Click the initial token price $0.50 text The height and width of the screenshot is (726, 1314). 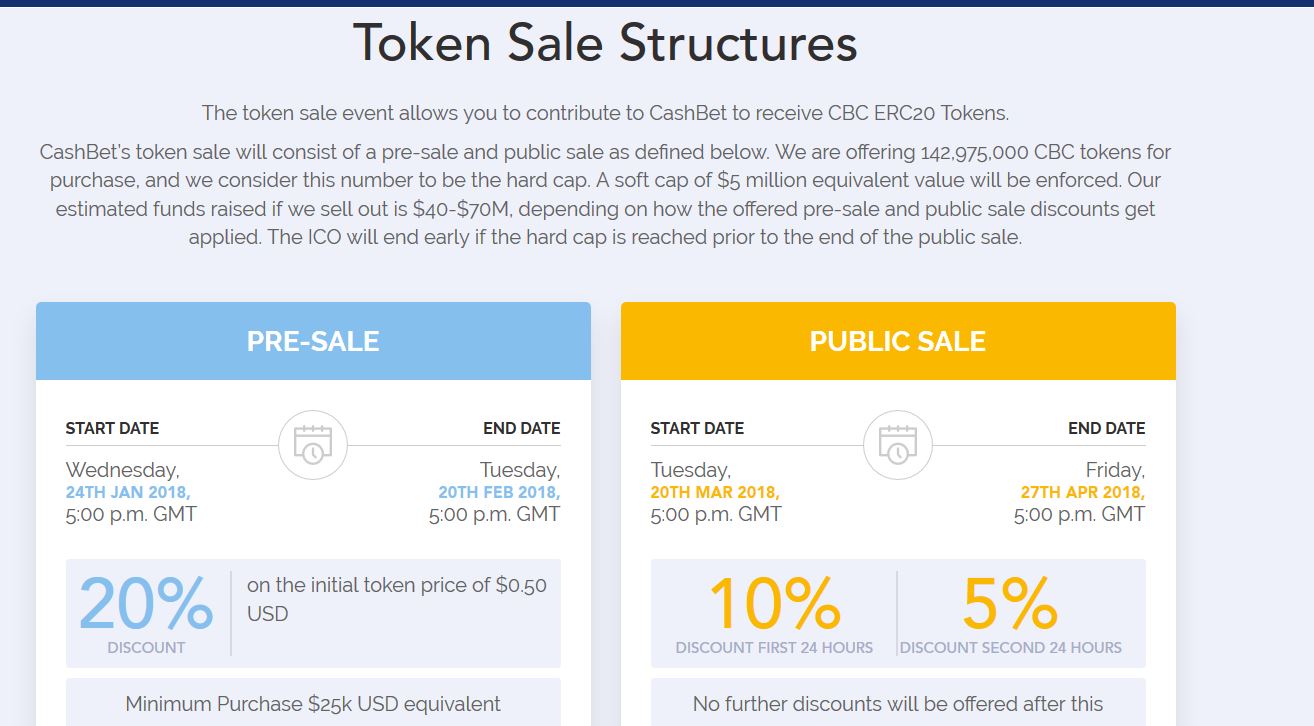tap(397, 599)
